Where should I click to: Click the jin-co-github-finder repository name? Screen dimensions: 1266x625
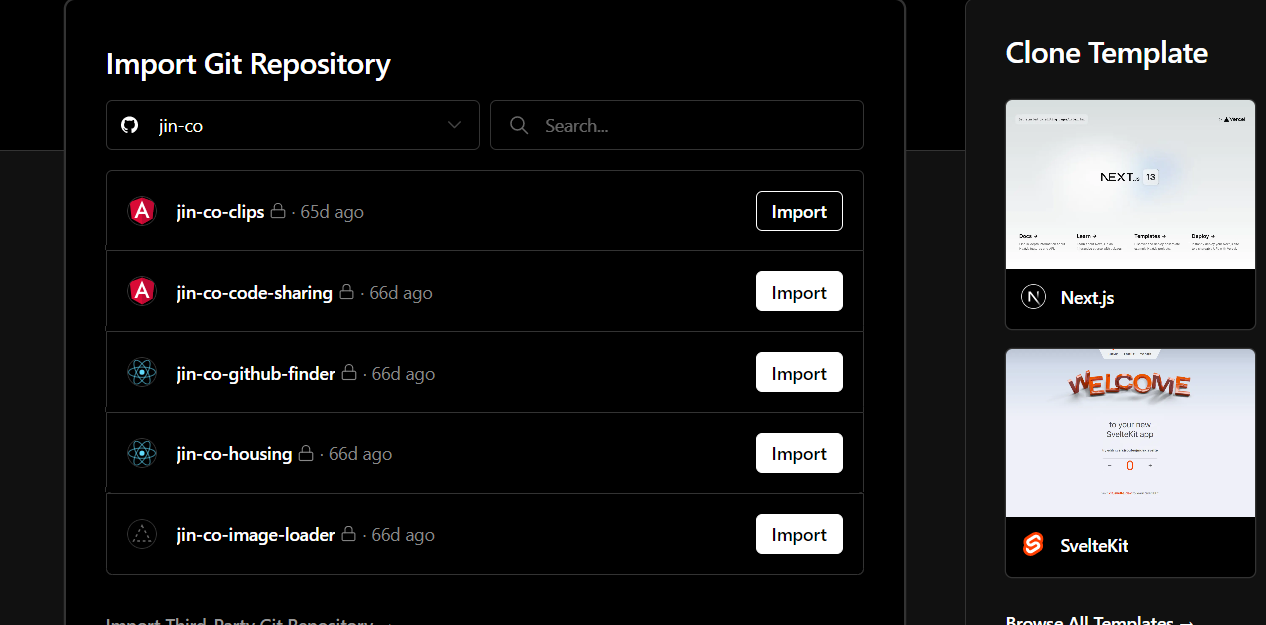click(256, 373)
